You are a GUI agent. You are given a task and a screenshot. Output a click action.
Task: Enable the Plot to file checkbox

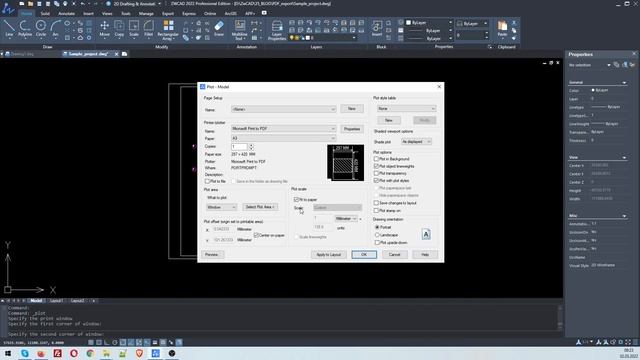tap(207, 181)
